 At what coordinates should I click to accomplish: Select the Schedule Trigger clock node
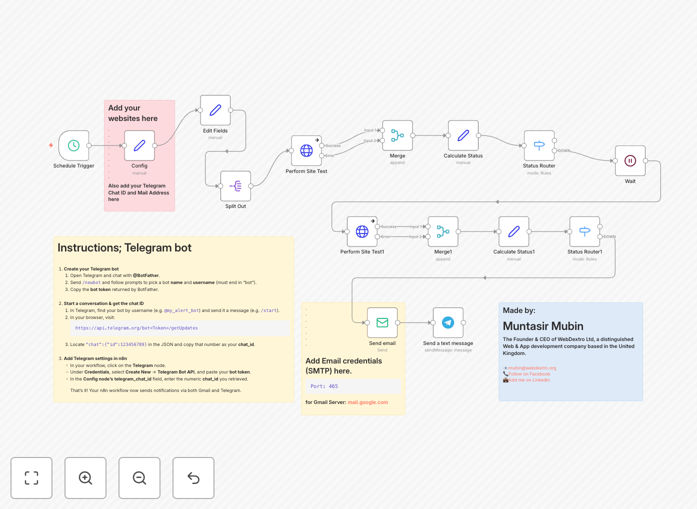pos(74,145)
